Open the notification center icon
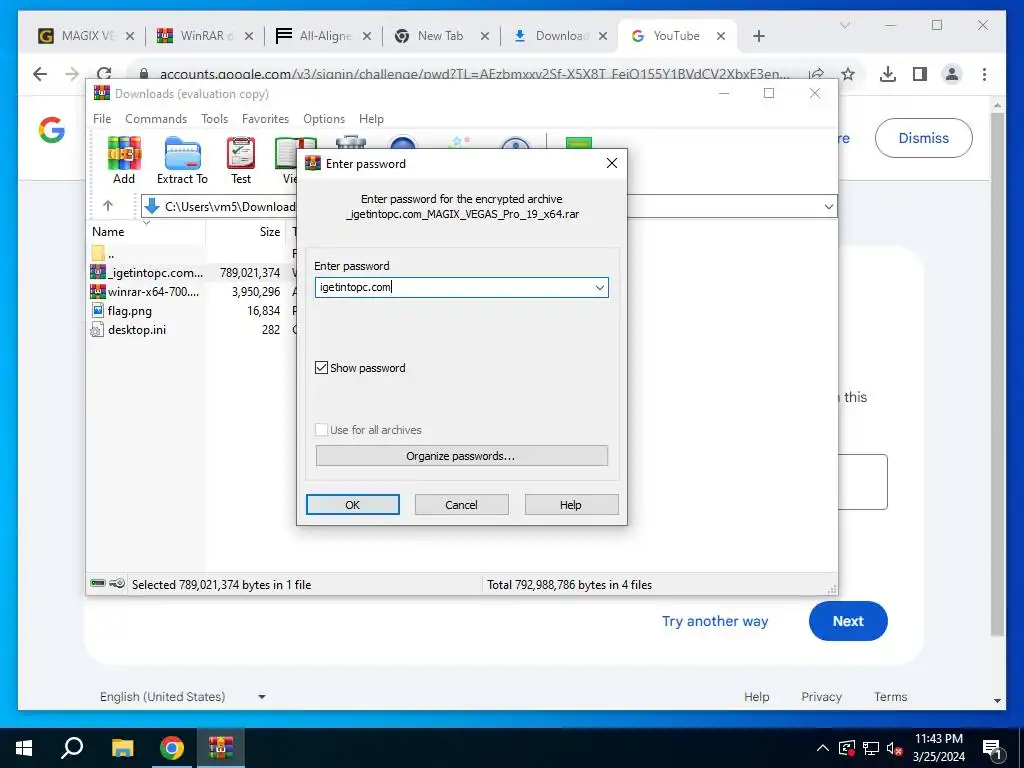Viewport: 1024px width, 768px height. coord(992,748)
